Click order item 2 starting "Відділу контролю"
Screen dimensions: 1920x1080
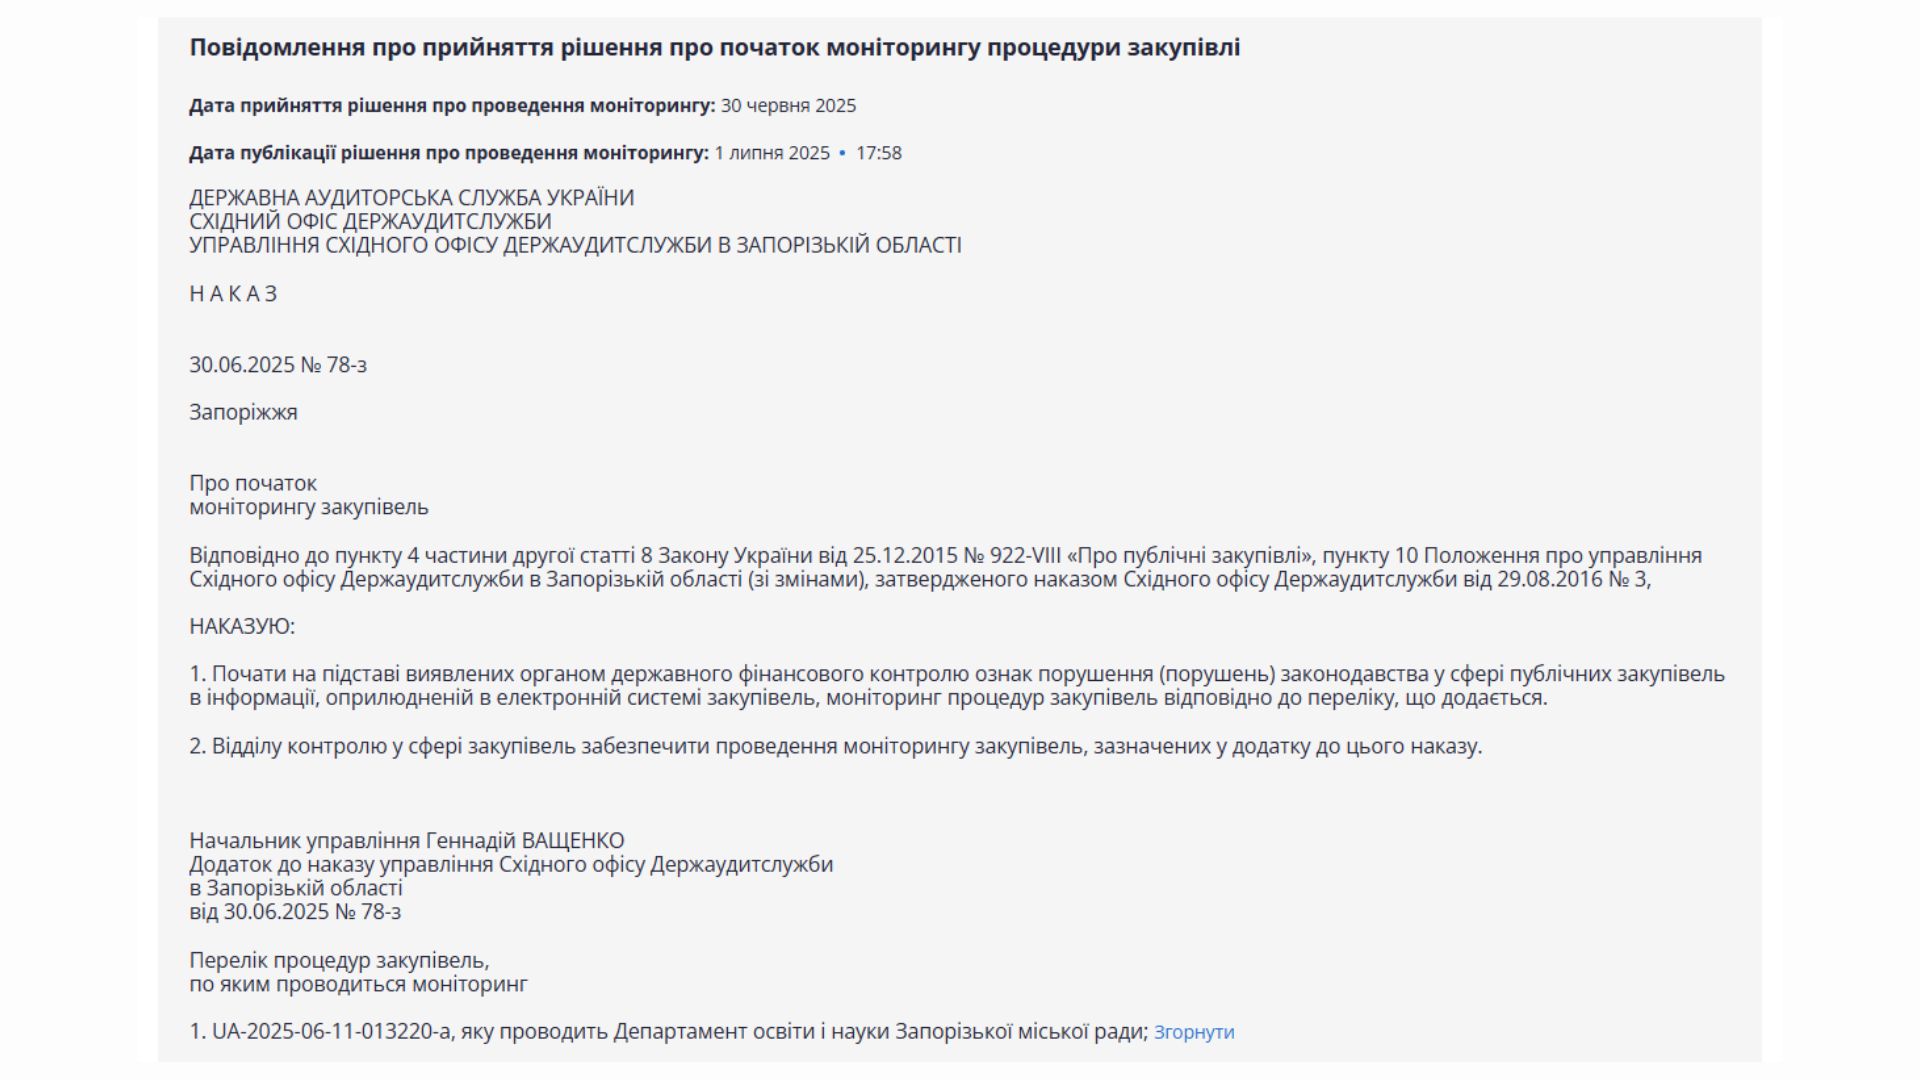coord(835,746)
